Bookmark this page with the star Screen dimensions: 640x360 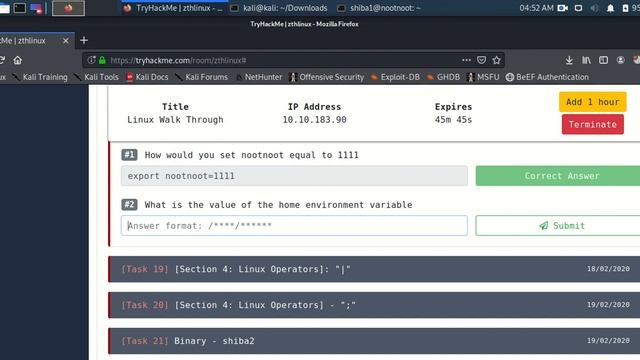point(496,60)
